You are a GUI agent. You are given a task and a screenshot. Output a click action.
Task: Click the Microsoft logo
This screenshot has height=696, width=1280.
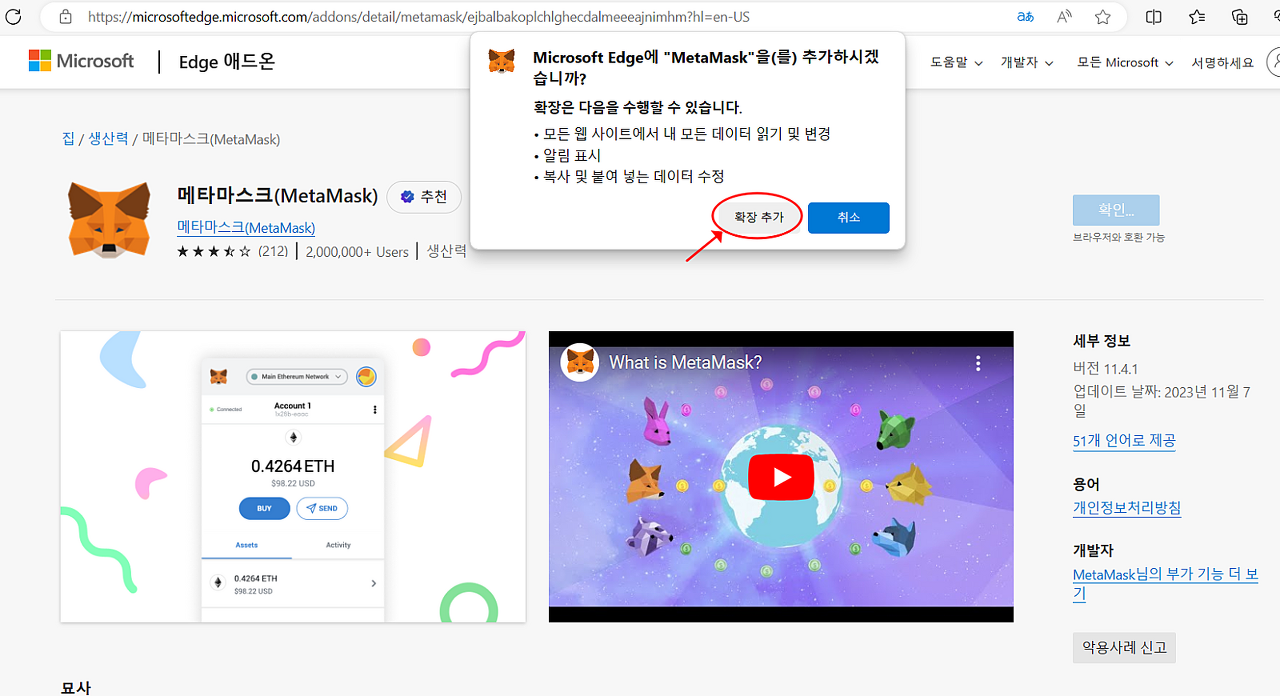[x=81, y=61]
